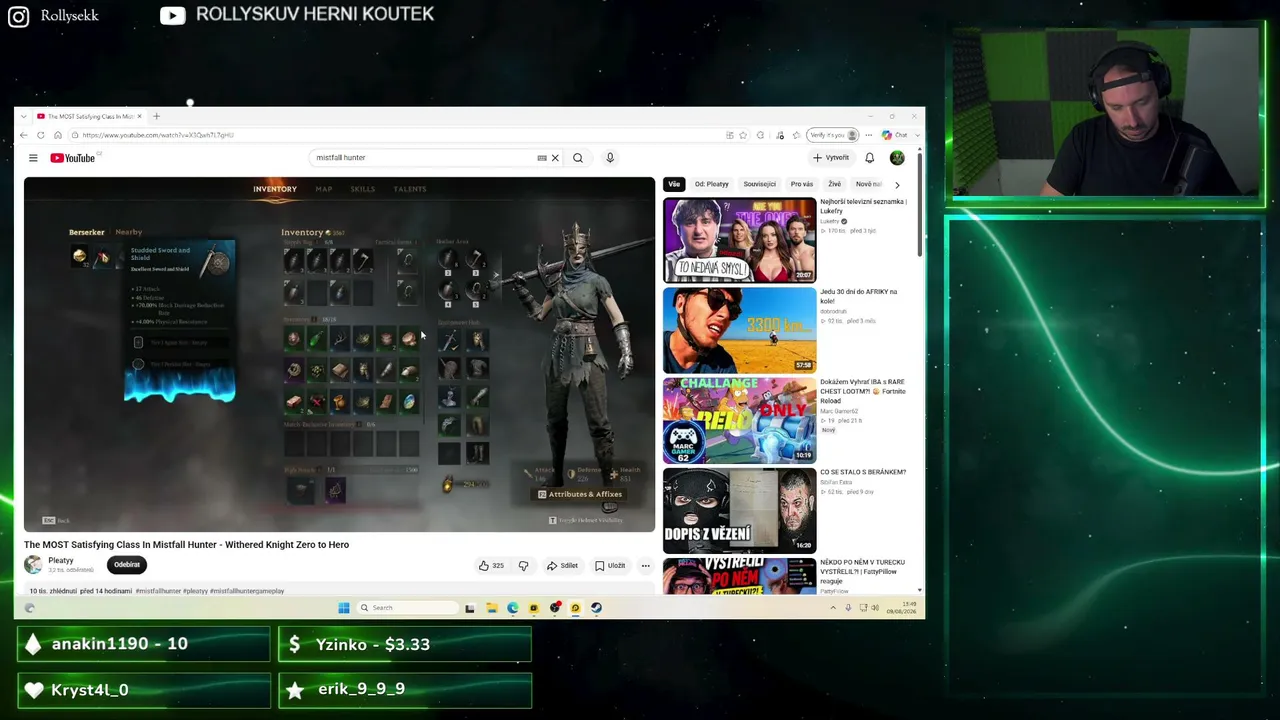Go back in the browser
Viewport: 1280px width, 720px height.
coord(25,135)
